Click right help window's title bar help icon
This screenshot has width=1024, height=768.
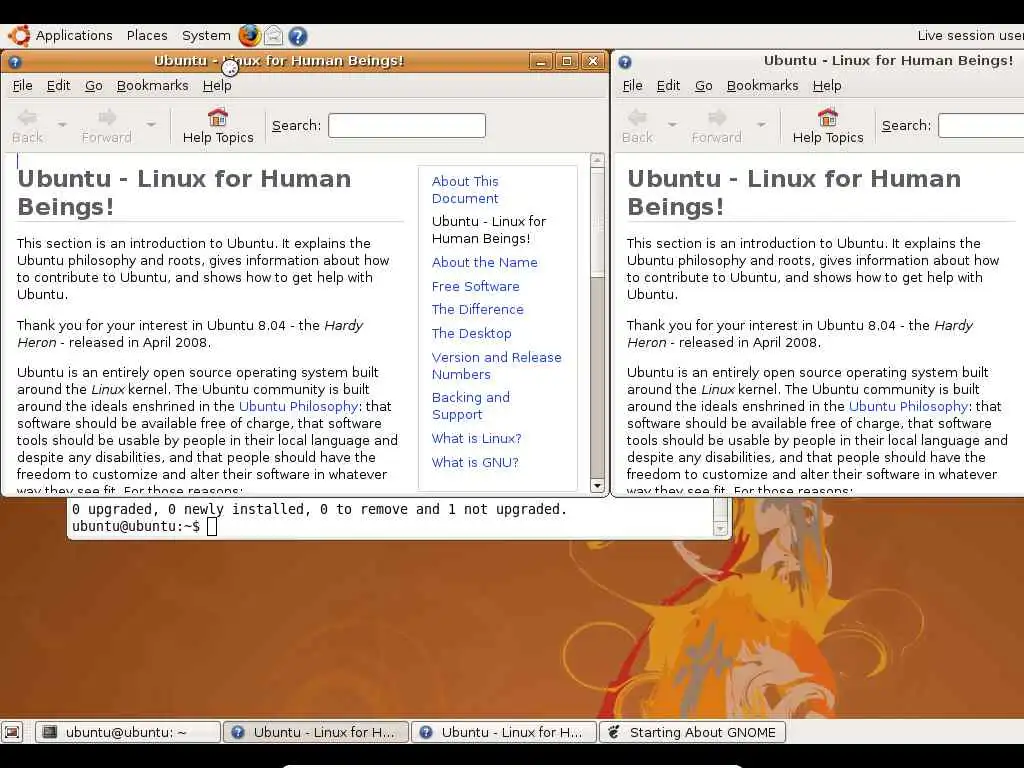click(x=625, y=62)
